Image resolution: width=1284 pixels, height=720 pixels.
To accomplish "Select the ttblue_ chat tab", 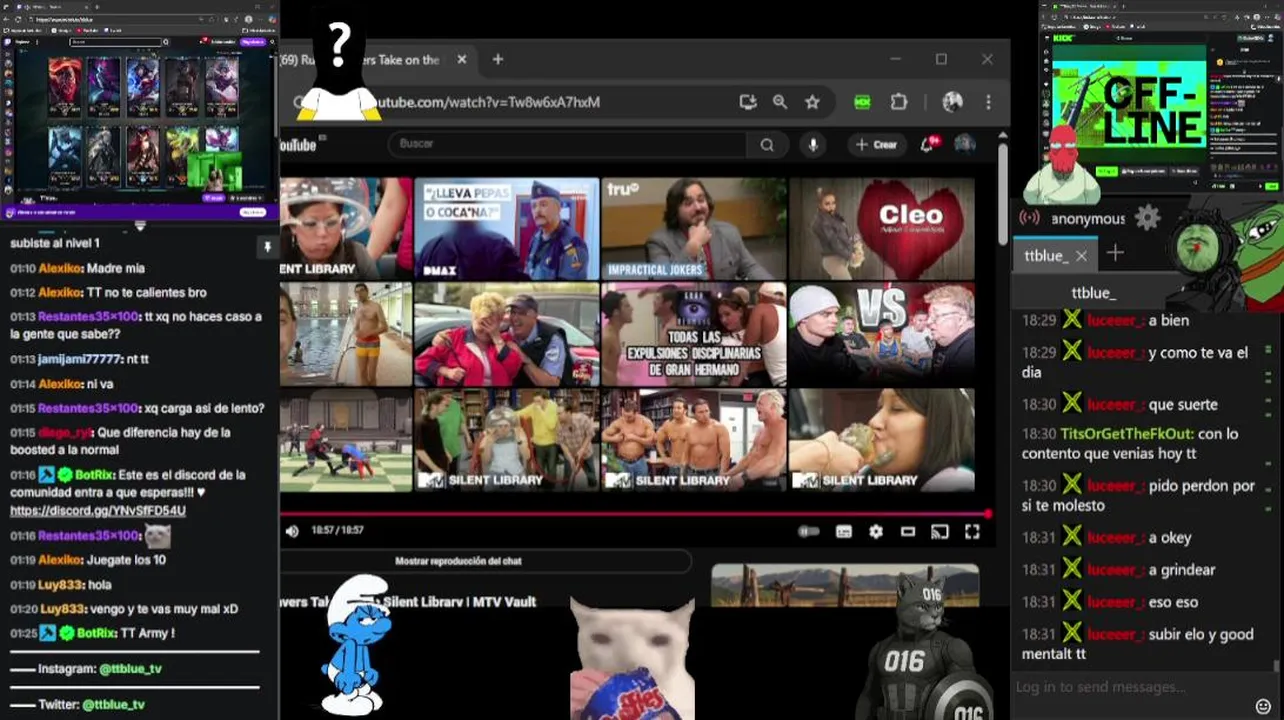I will click(x=1046, y=256).
